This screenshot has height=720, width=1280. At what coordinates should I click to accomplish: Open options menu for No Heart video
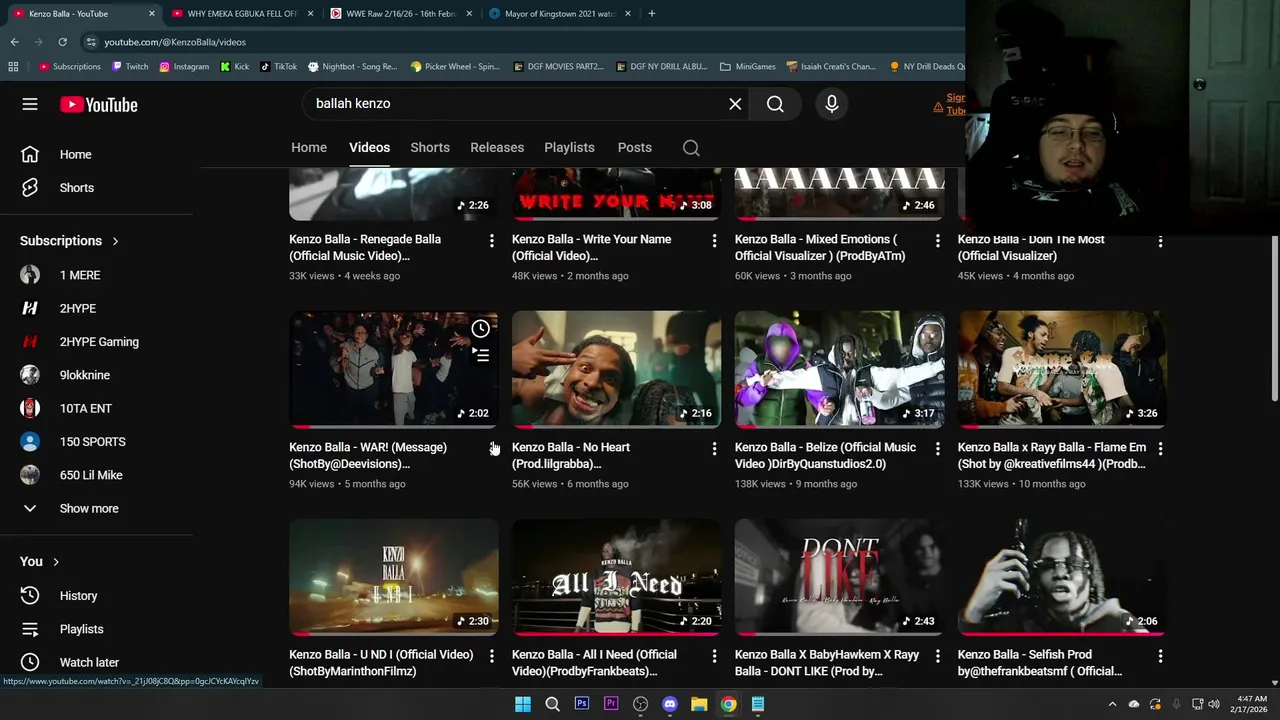(714, 449)
